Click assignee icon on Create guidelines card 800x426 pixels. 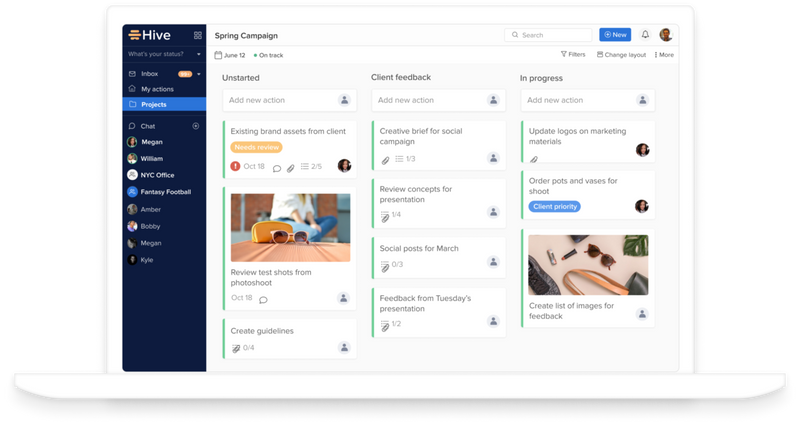click(x=344, y=347)
